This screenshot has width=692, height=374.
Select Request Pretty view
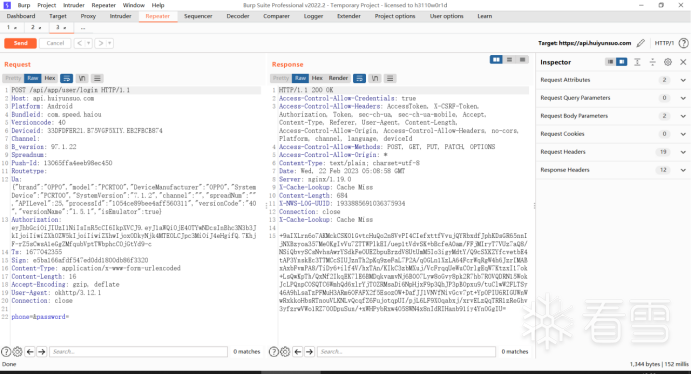(x=13, y=78)
